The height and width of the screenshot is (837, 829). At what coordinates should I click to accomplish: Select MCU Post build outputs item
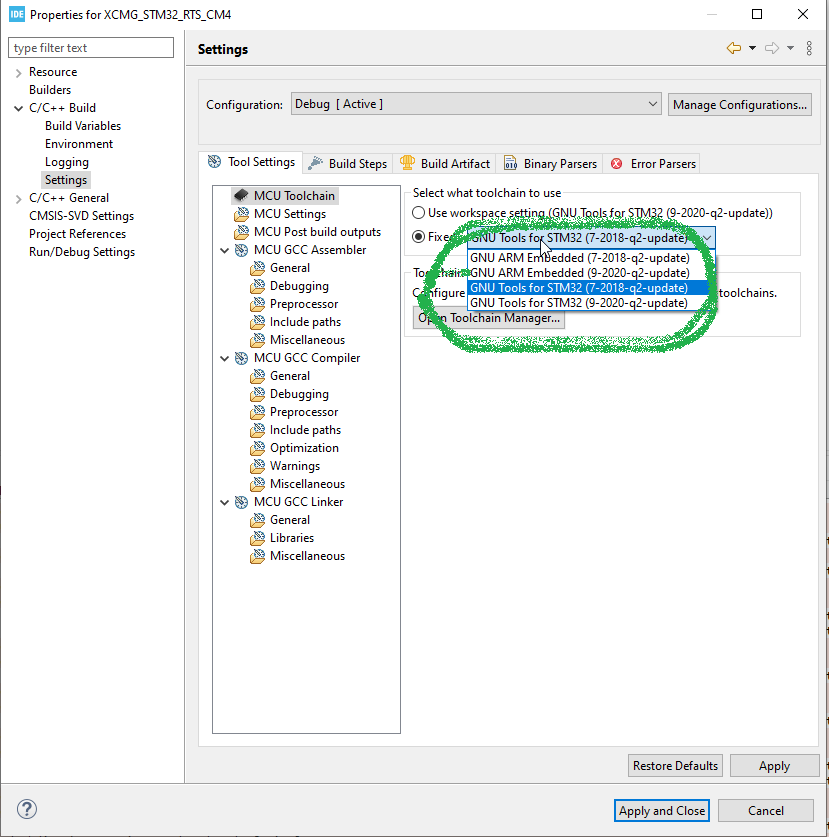click(x=317, y=232)
